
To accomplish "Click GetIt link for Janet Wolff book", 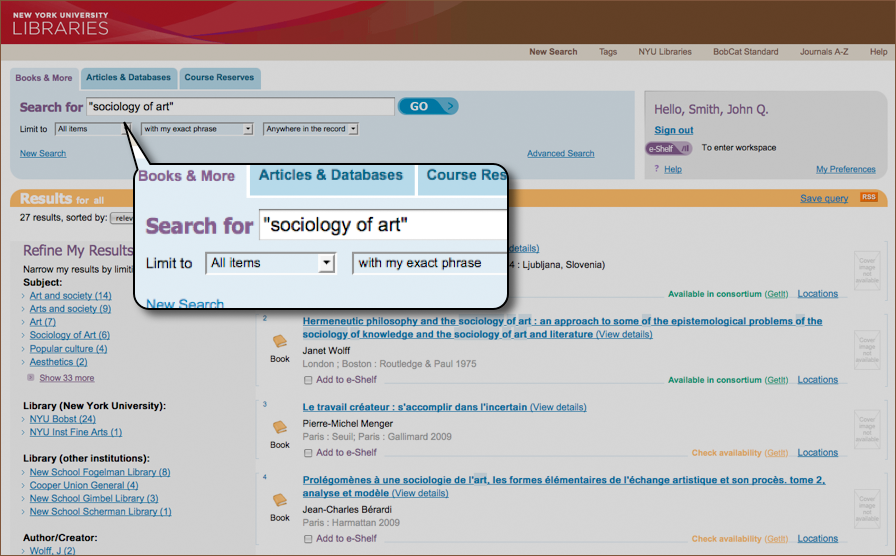I will click(x=776, y=380).
